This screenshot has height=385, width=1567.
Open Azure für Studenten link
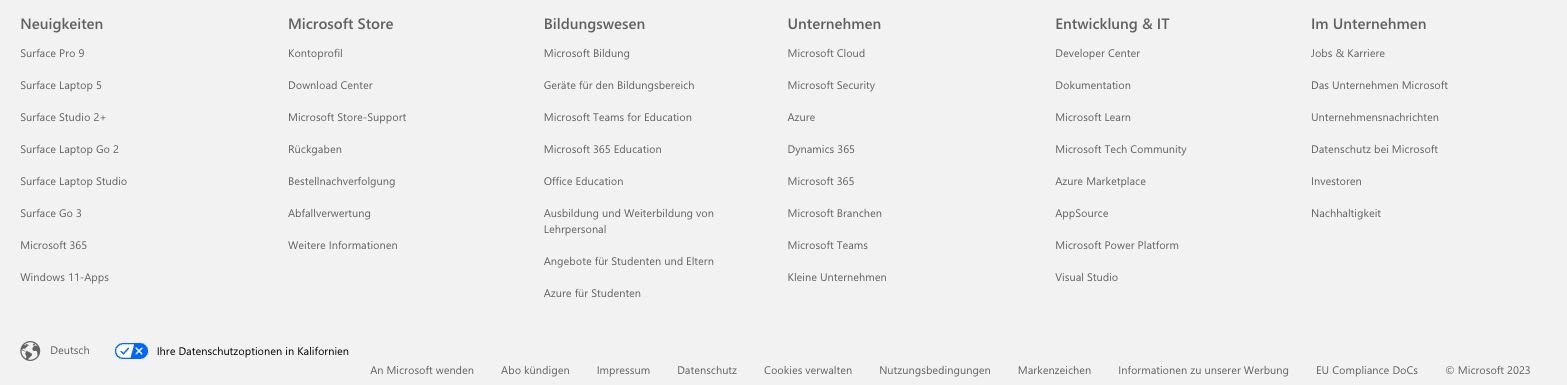click(592, 294)
